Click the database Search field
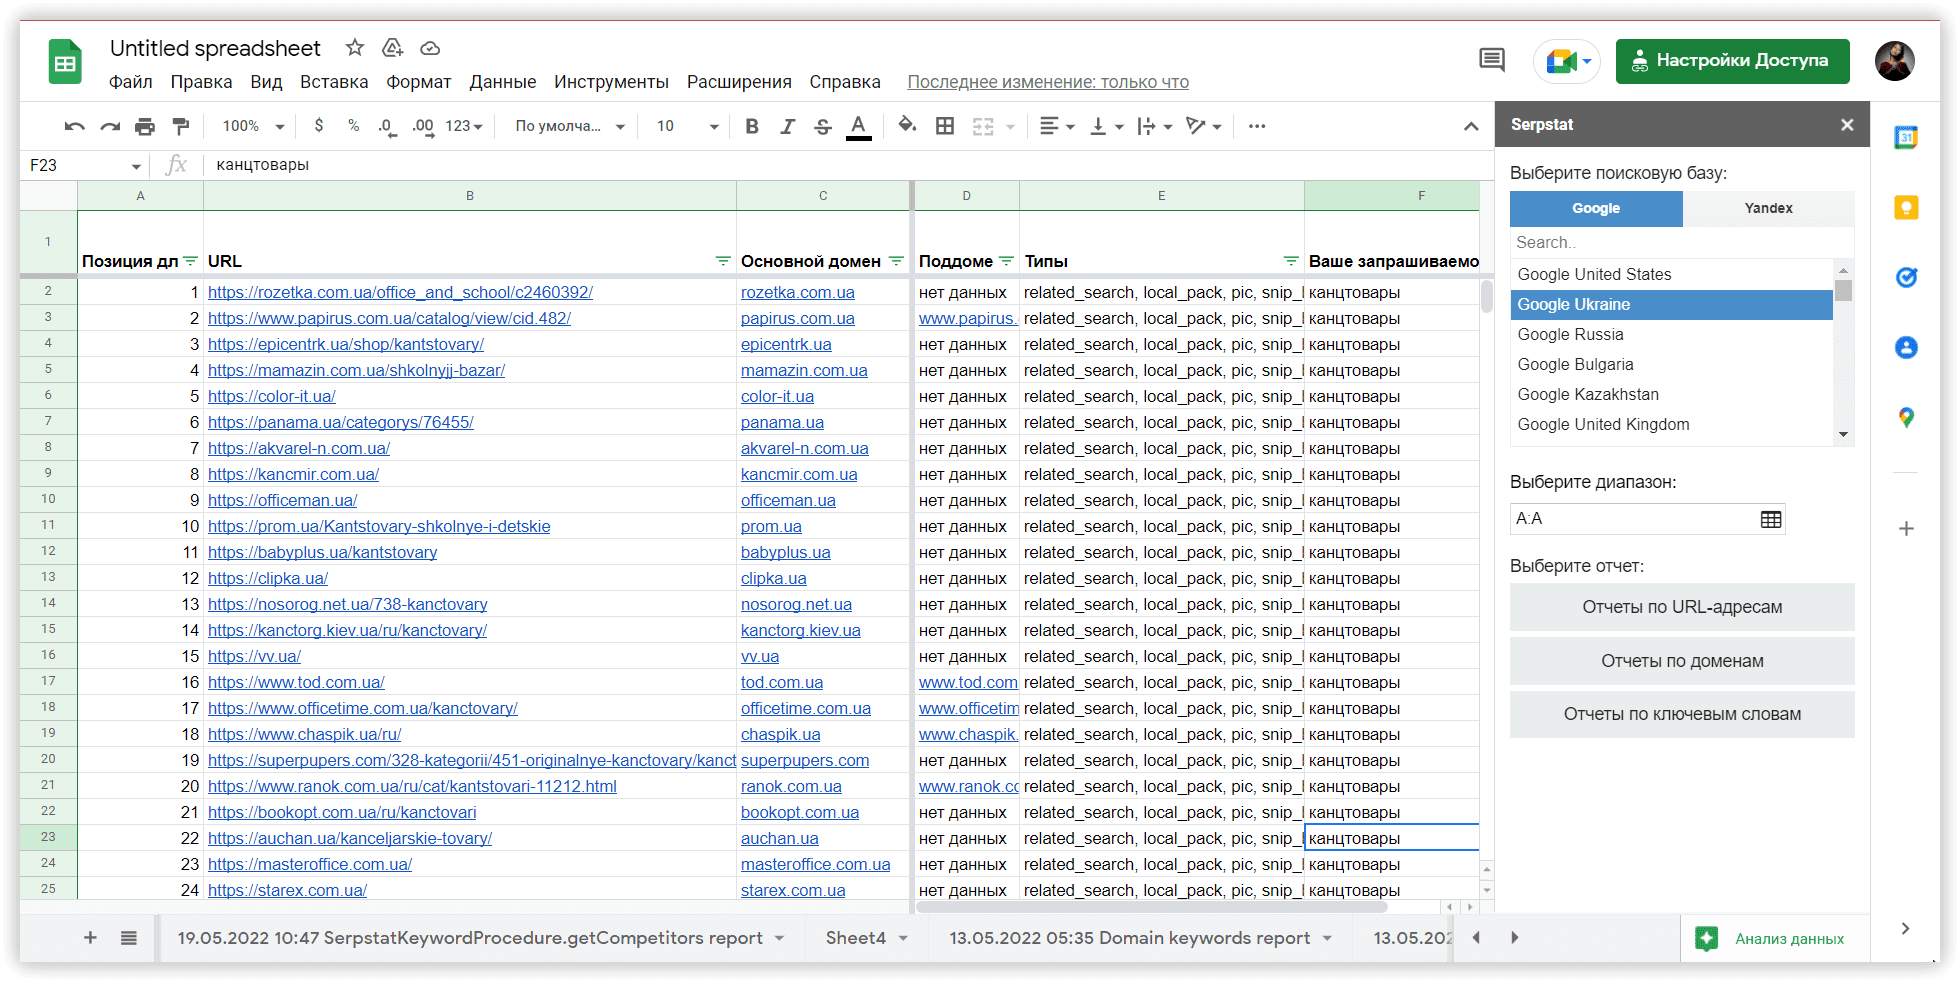 pos(1681,242)
